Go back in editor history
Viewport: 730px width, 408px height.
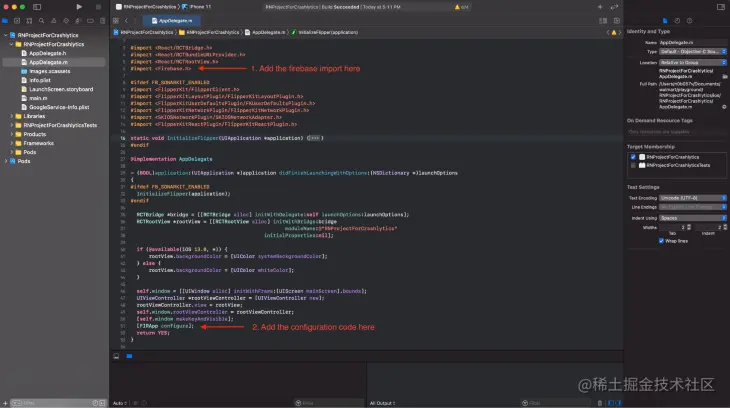[126, 20]
